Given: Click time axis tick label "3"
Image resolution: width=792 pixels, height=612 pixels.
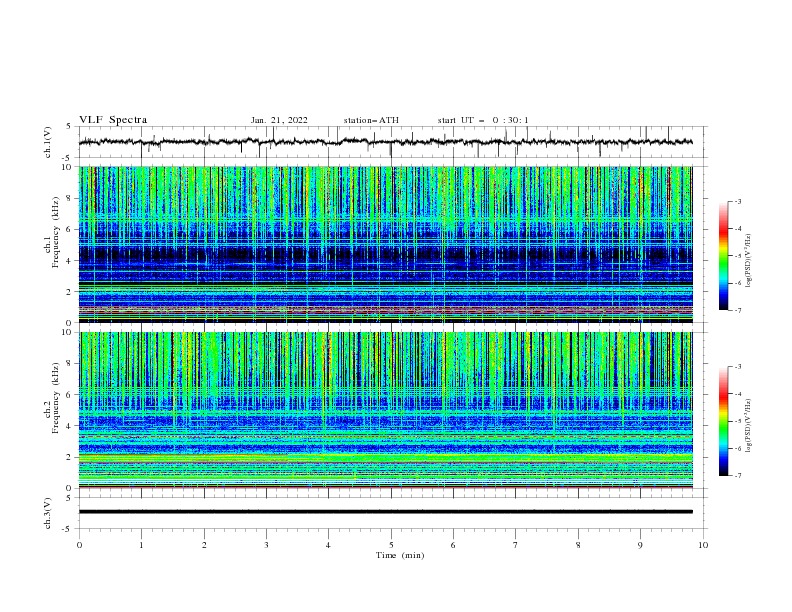Looking at the screenshot, I should point(266,545).
